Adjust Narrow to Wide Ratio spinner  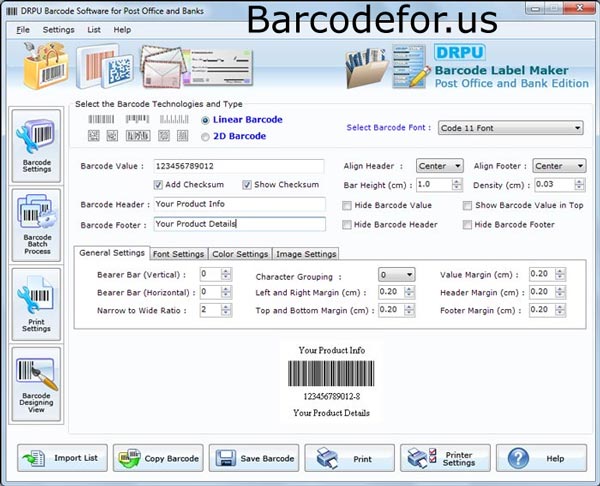(x=226, y=310)
